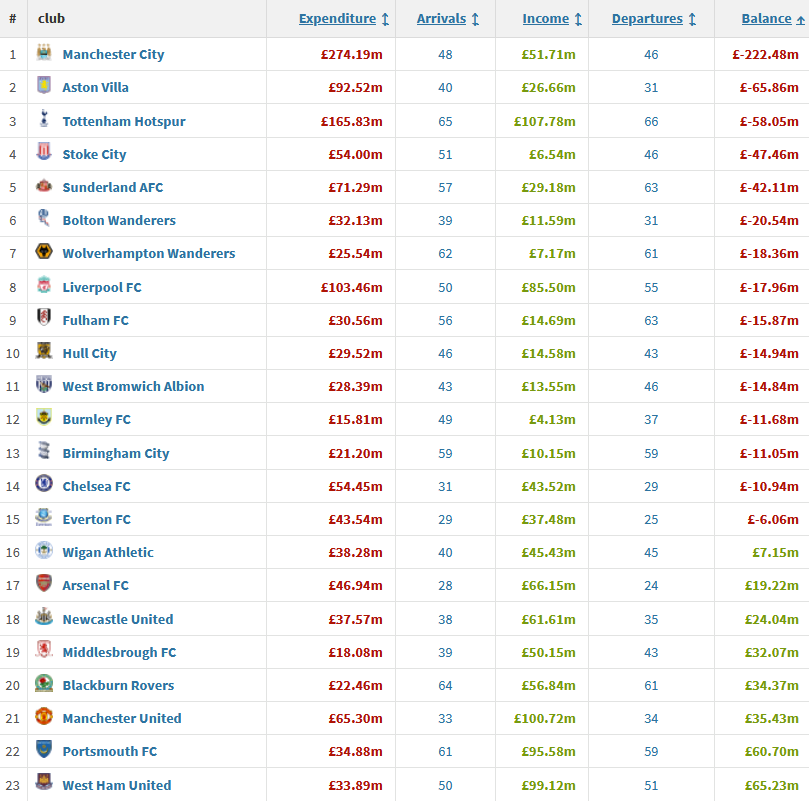Open the Stoke City club link
Image resolution: width=809 pixels, height=801 pixels.
94,154
